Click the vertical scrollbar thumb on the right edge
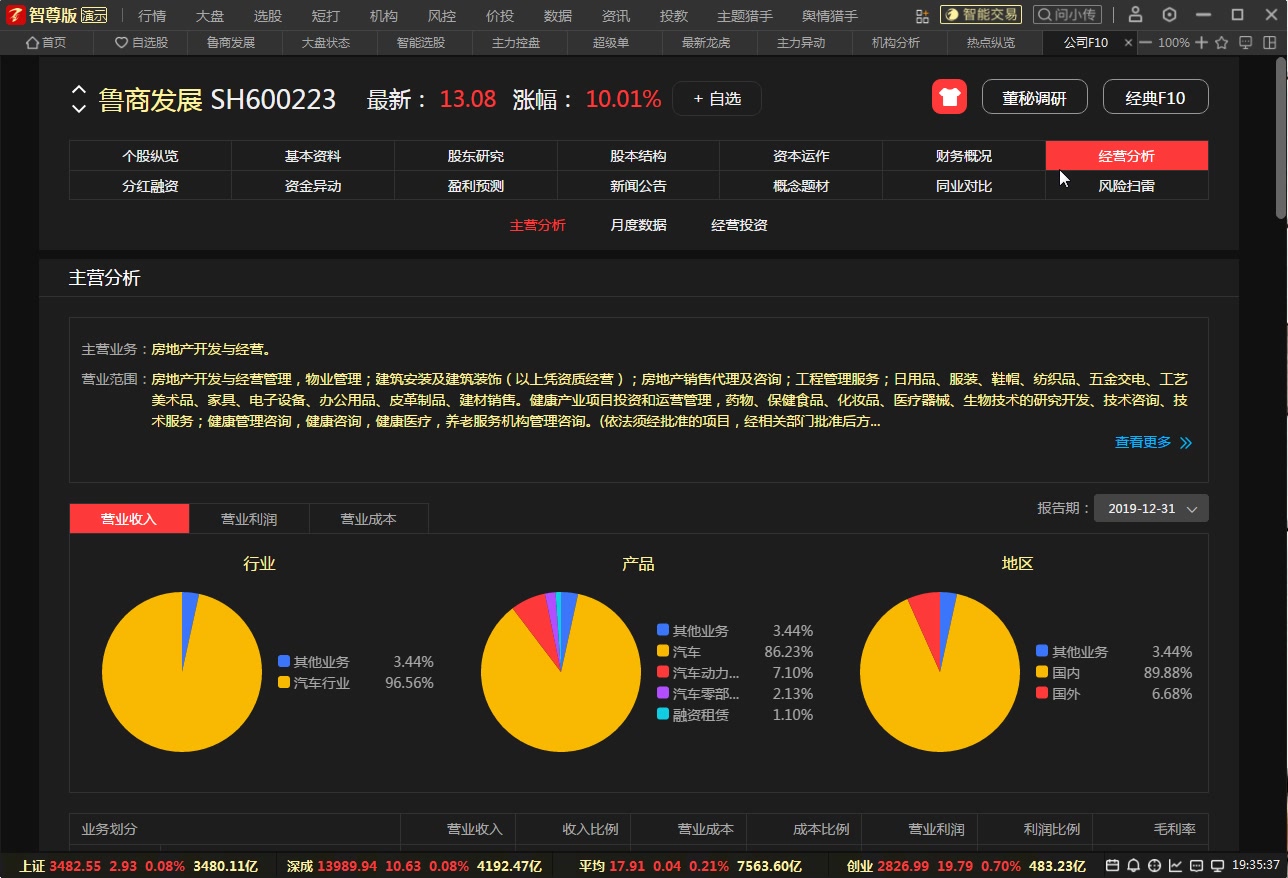The height and width of the screenshot is (878, 1288). [1281, 140]
